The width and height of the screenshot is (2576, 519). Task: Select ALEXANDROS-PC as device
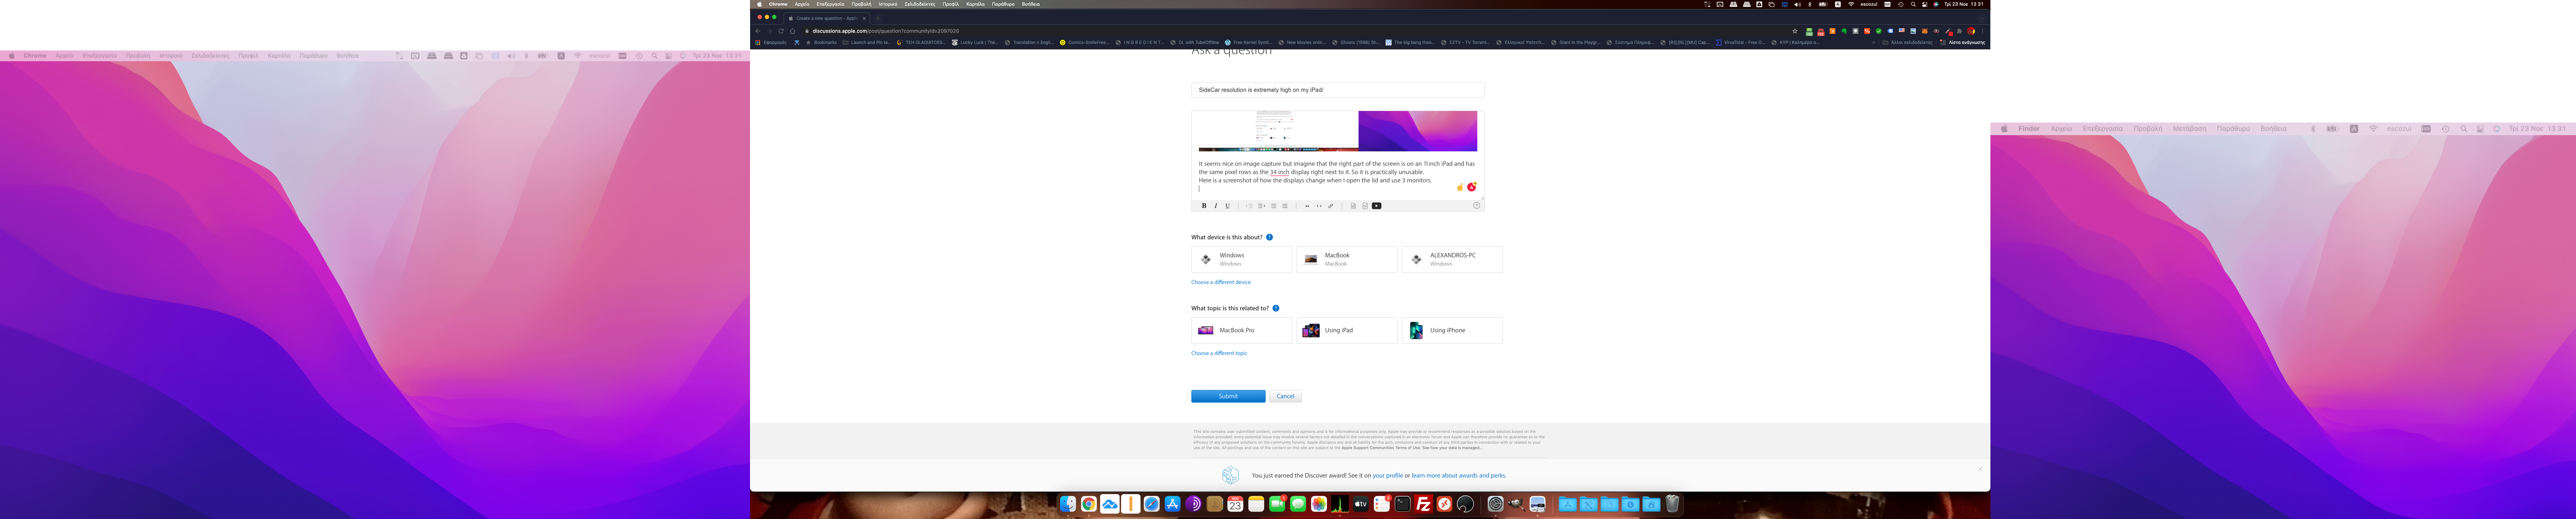pyautogui.click(x=1452, y=259)
